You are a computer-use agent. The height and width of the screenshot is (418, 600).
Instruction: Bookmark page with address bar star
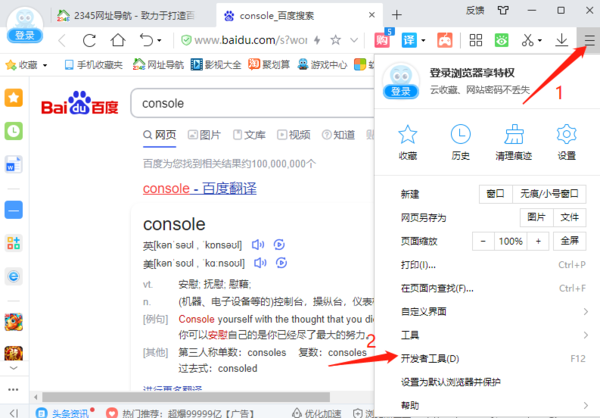[336, 40]
